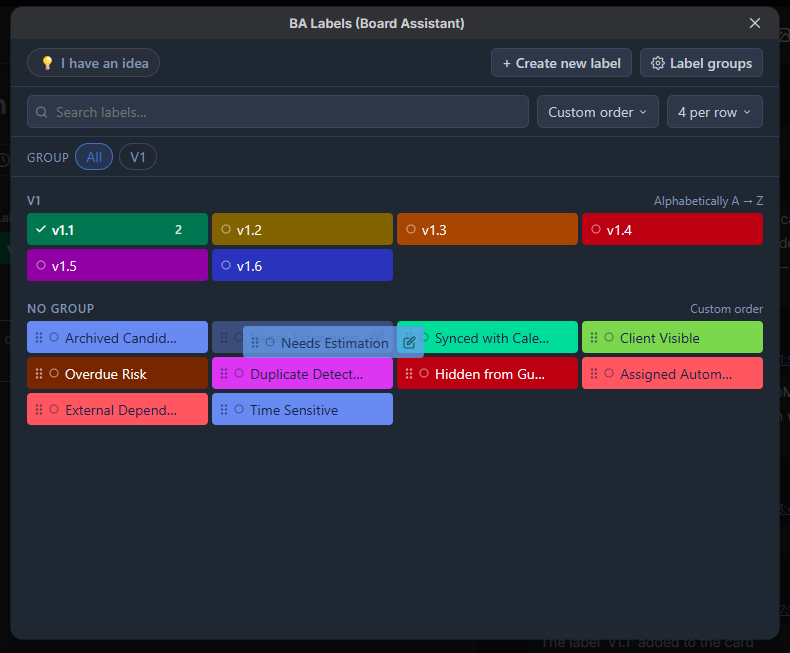The height and width of the screenshot is (653, 790).
Task: Toggle the circle on v1.4 label
Action: (596, 229)
